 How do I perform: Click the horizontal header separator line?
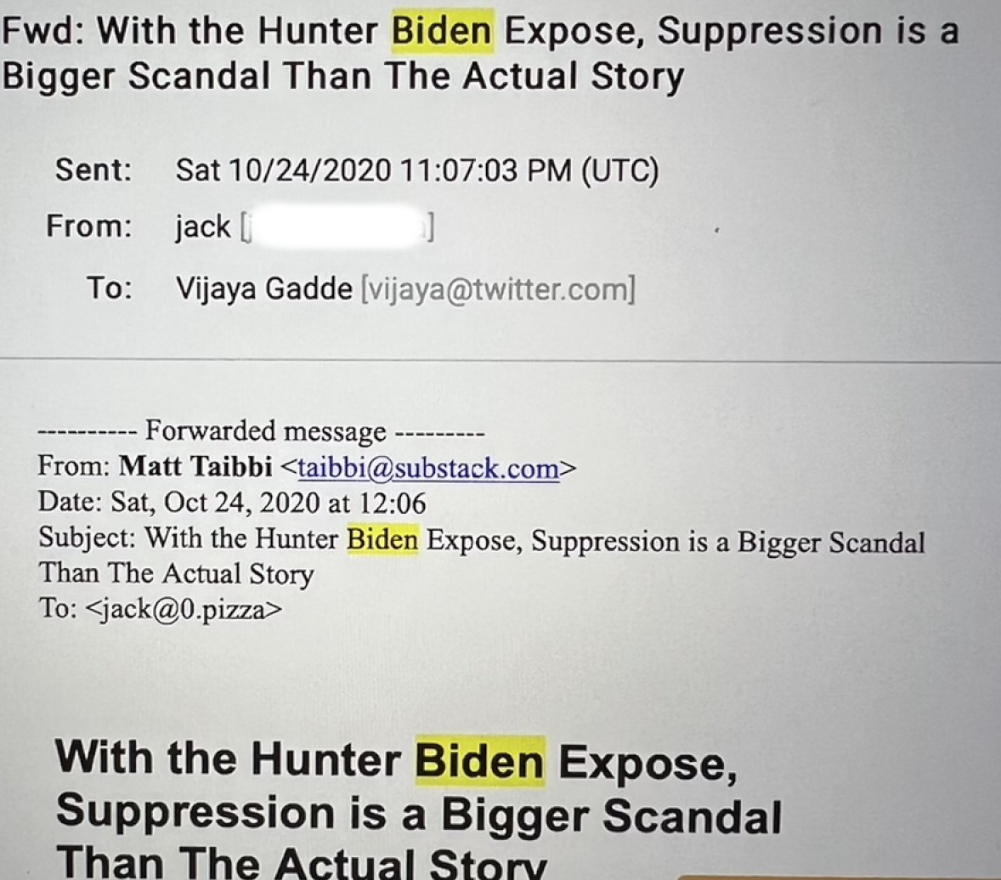500,361
